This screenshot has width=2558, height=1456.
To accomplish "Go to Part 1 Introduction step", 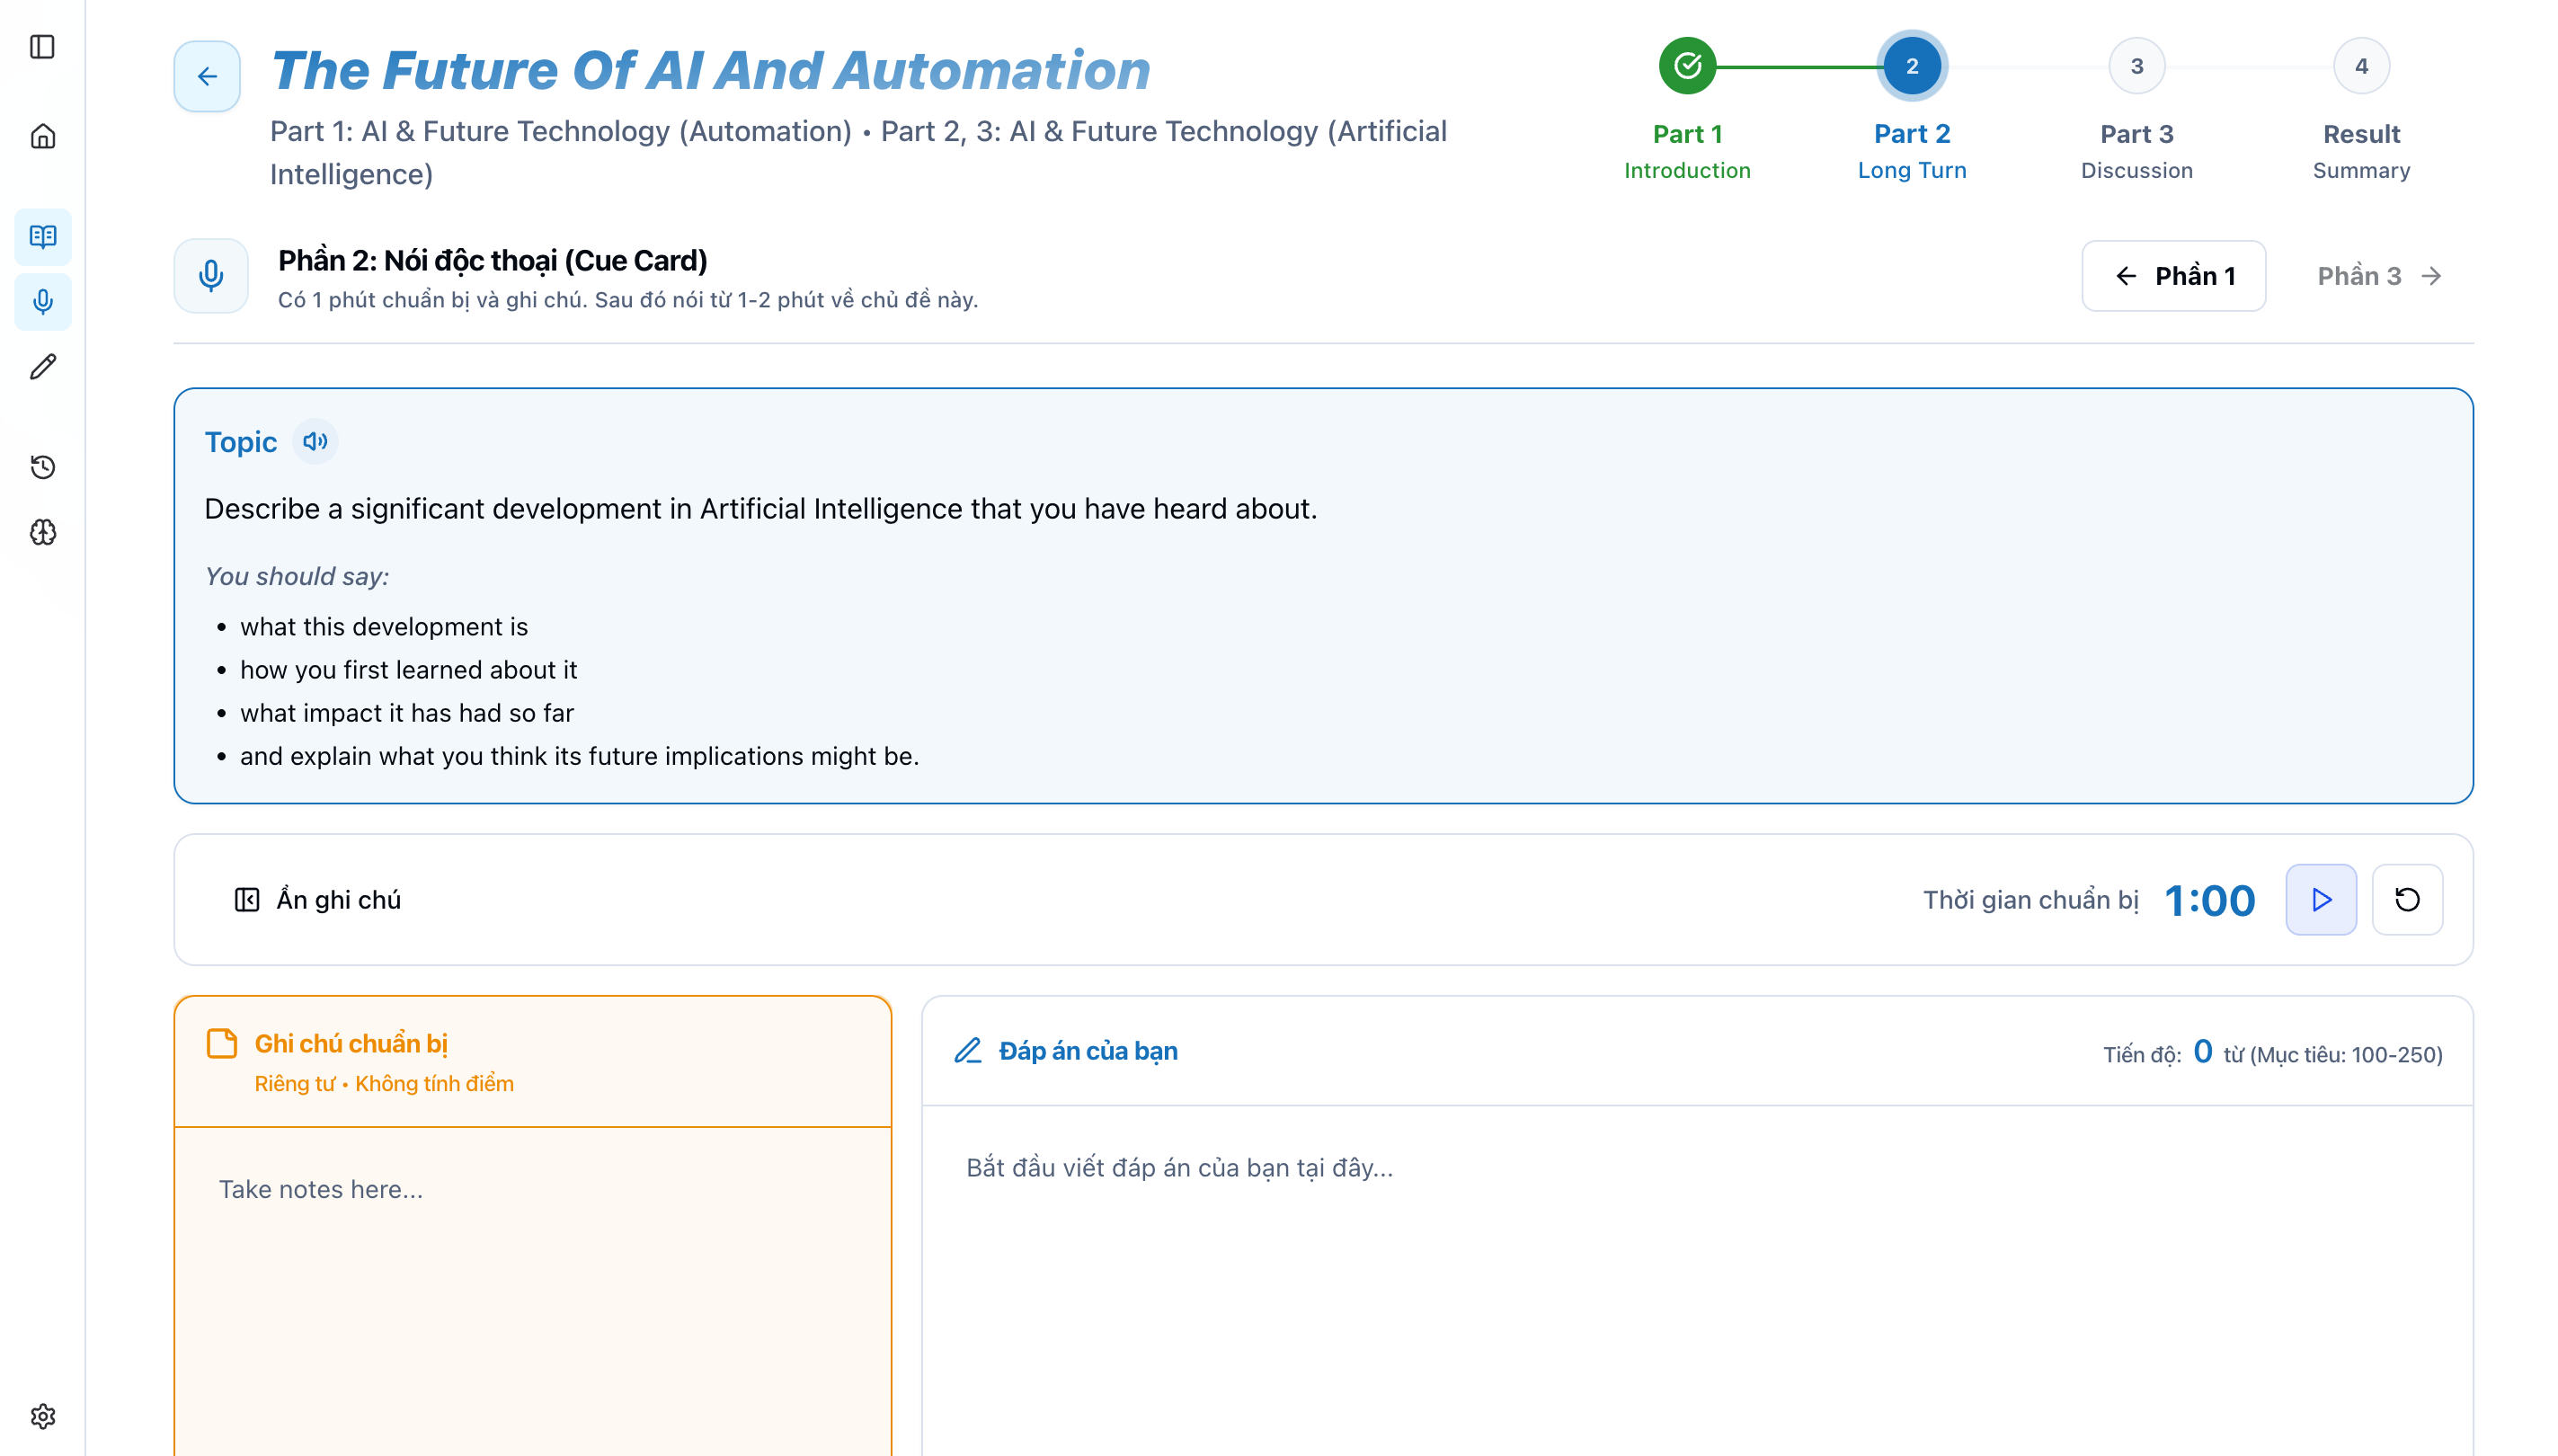I will (x=1687, y=67).
